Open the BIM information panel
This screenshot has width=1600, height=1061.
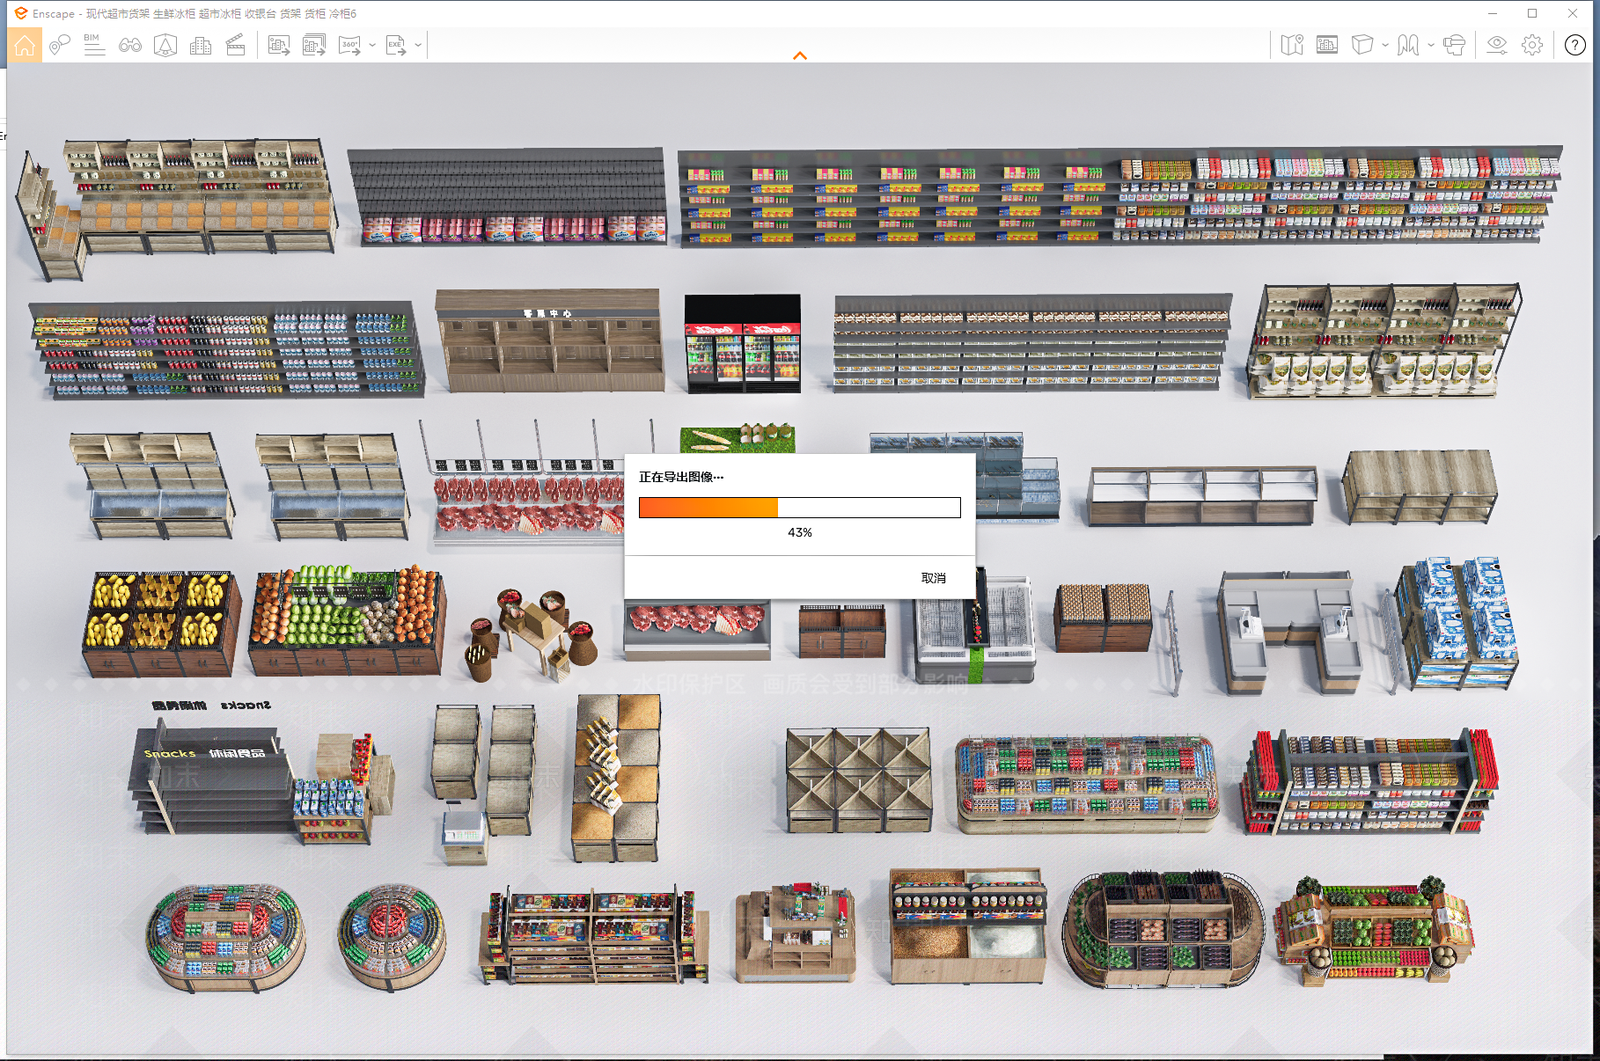tap(94, 45)
